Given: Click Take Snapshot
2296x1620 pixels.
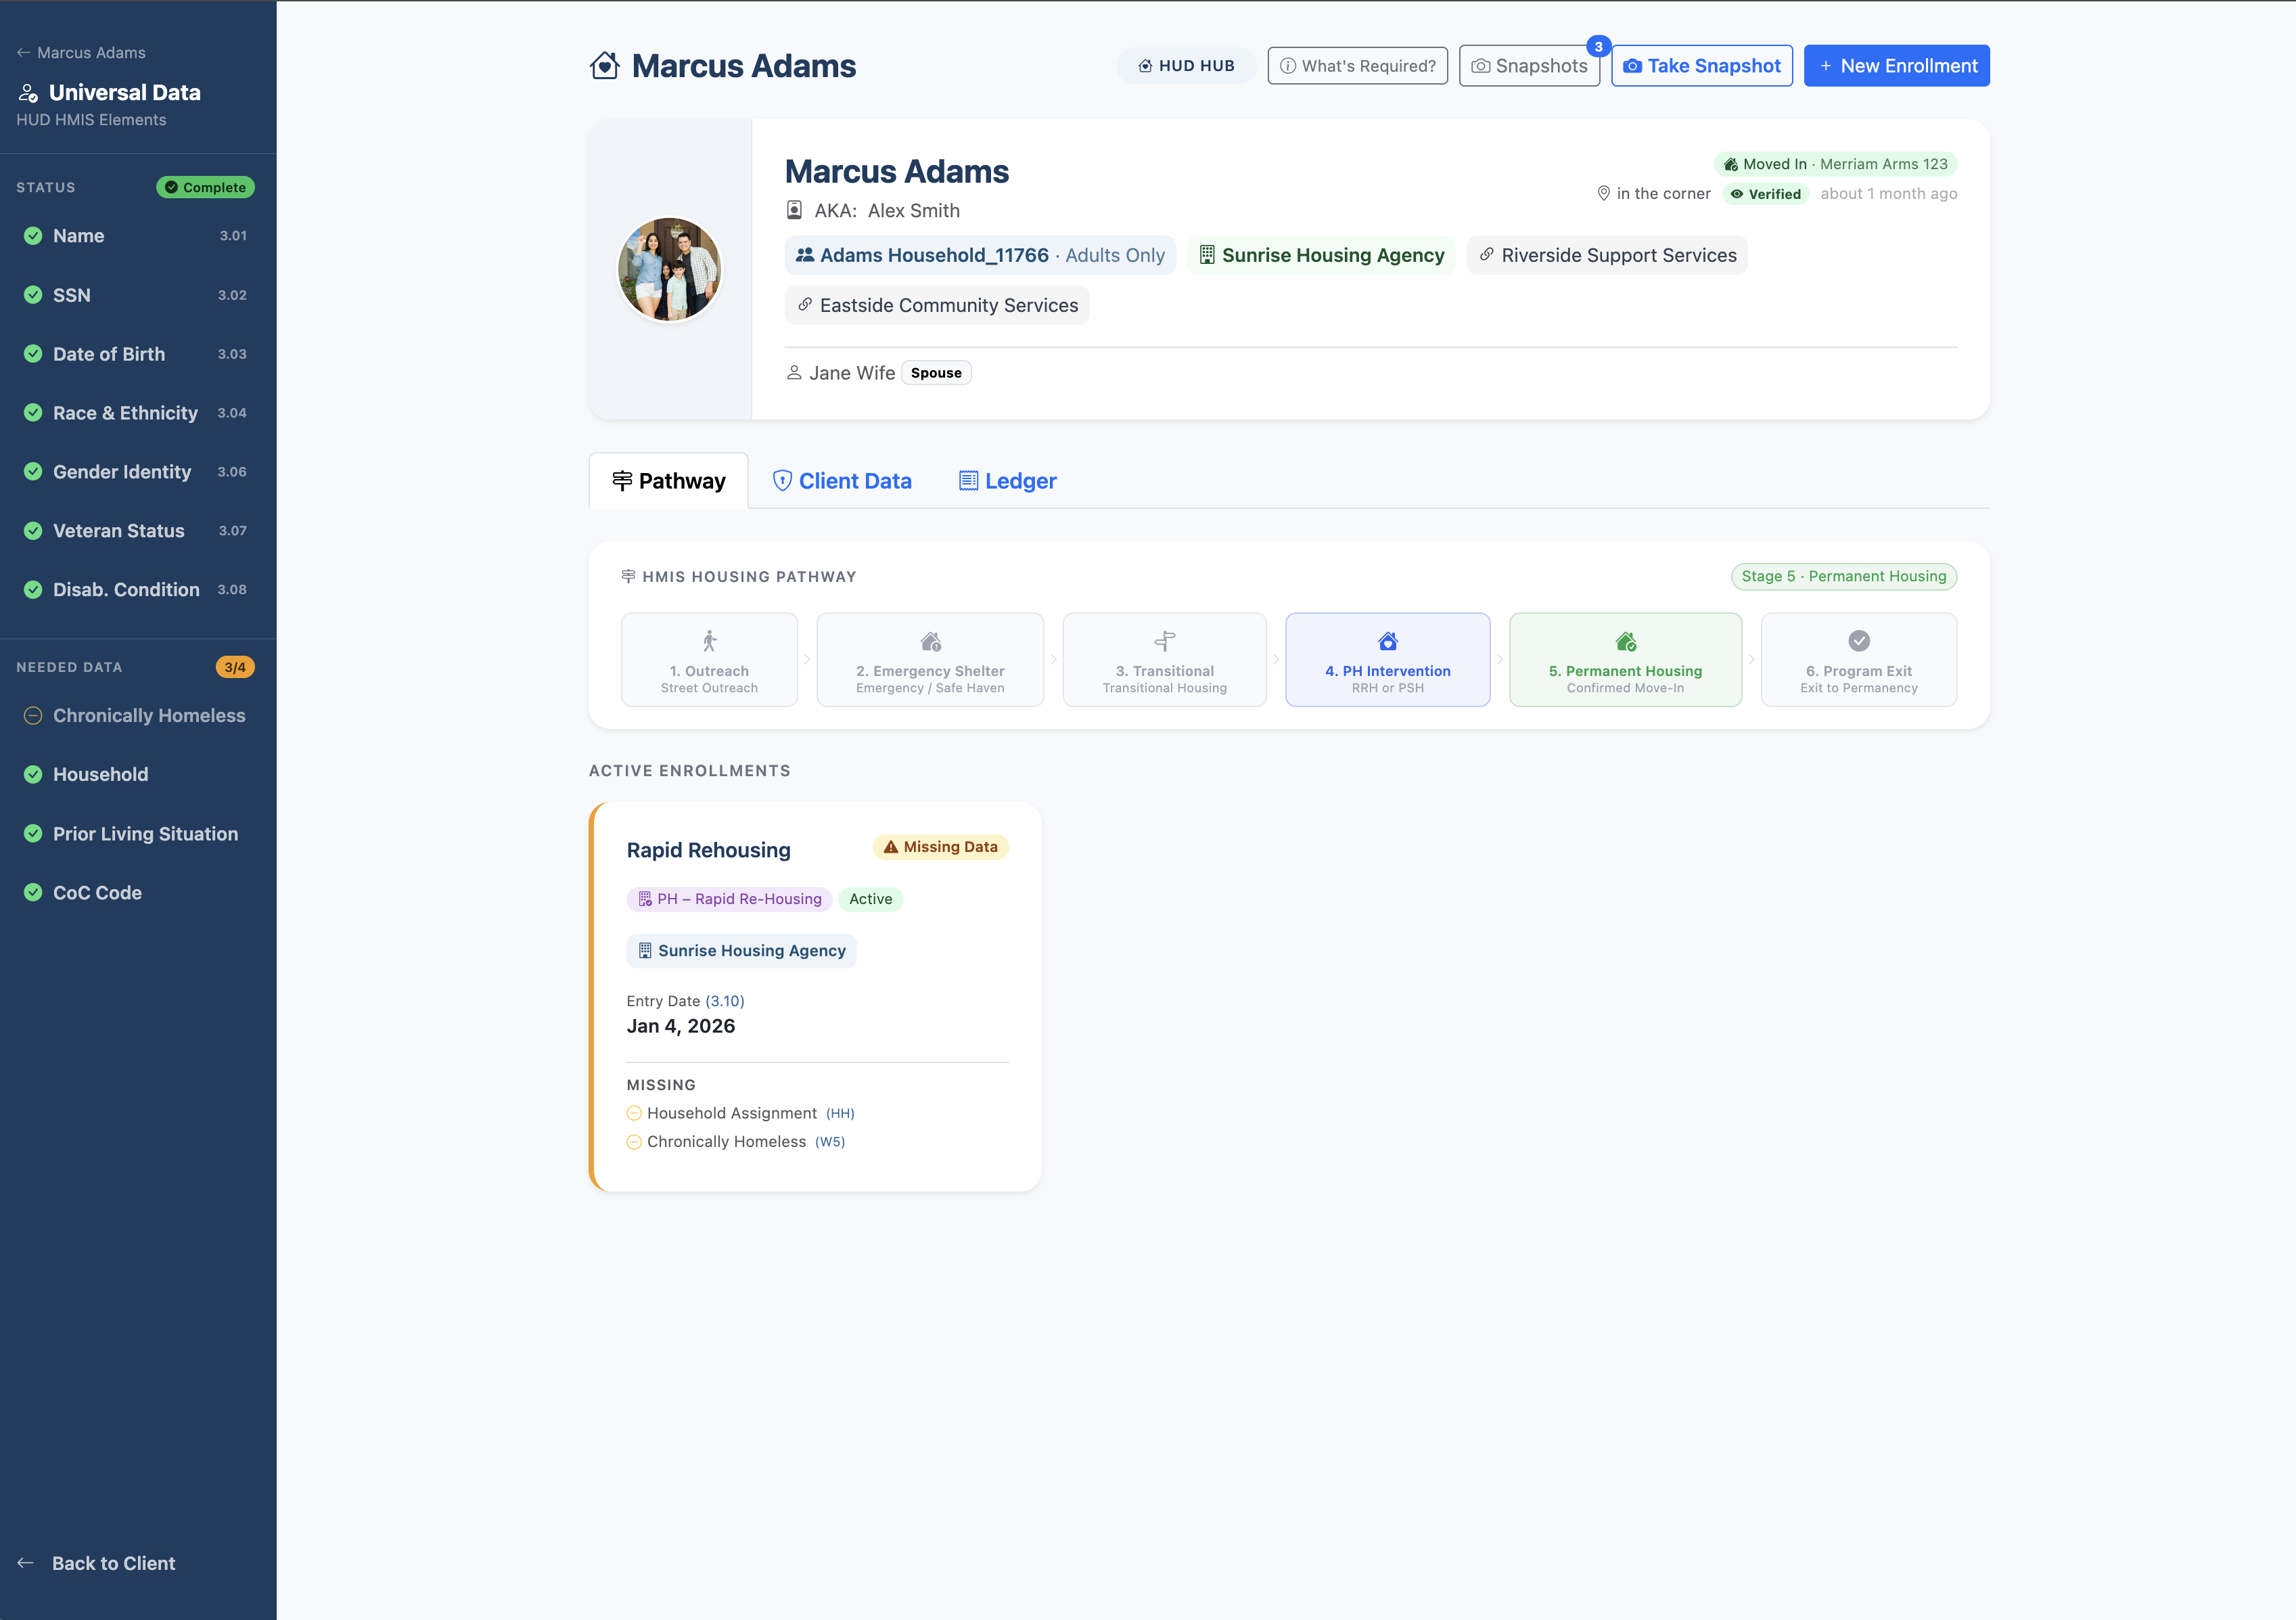Looking at the screenshot, I should (1702, 66).
